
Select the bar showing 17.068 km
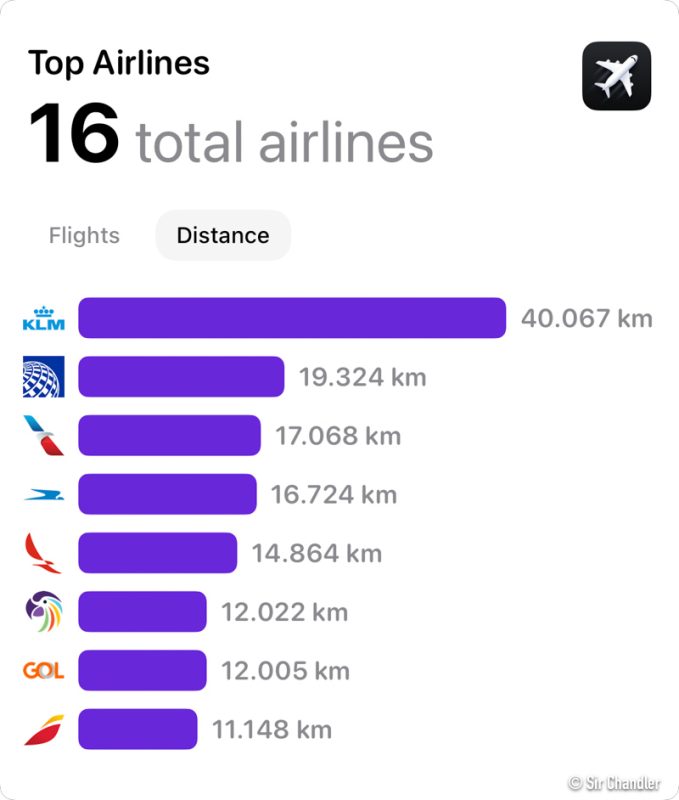pyautogui.click(x=169, y=436)
